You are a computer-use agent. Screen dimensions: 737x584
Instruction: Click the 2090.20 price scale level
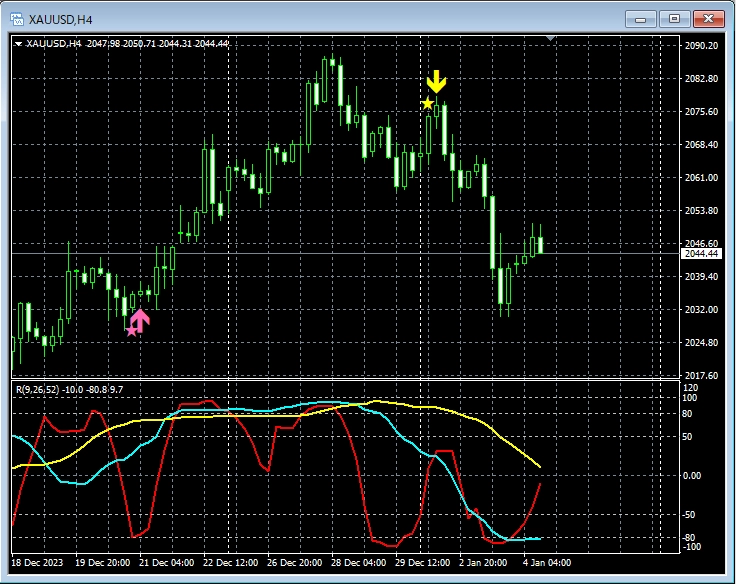pyautogui.click(x=699, y=46)
